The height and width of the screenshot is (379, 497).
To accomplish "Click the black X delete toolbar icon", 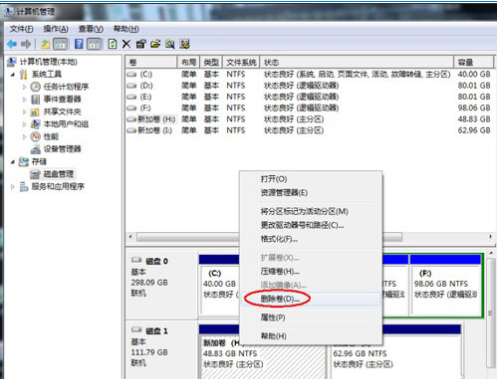I will [x=126, y=44].
